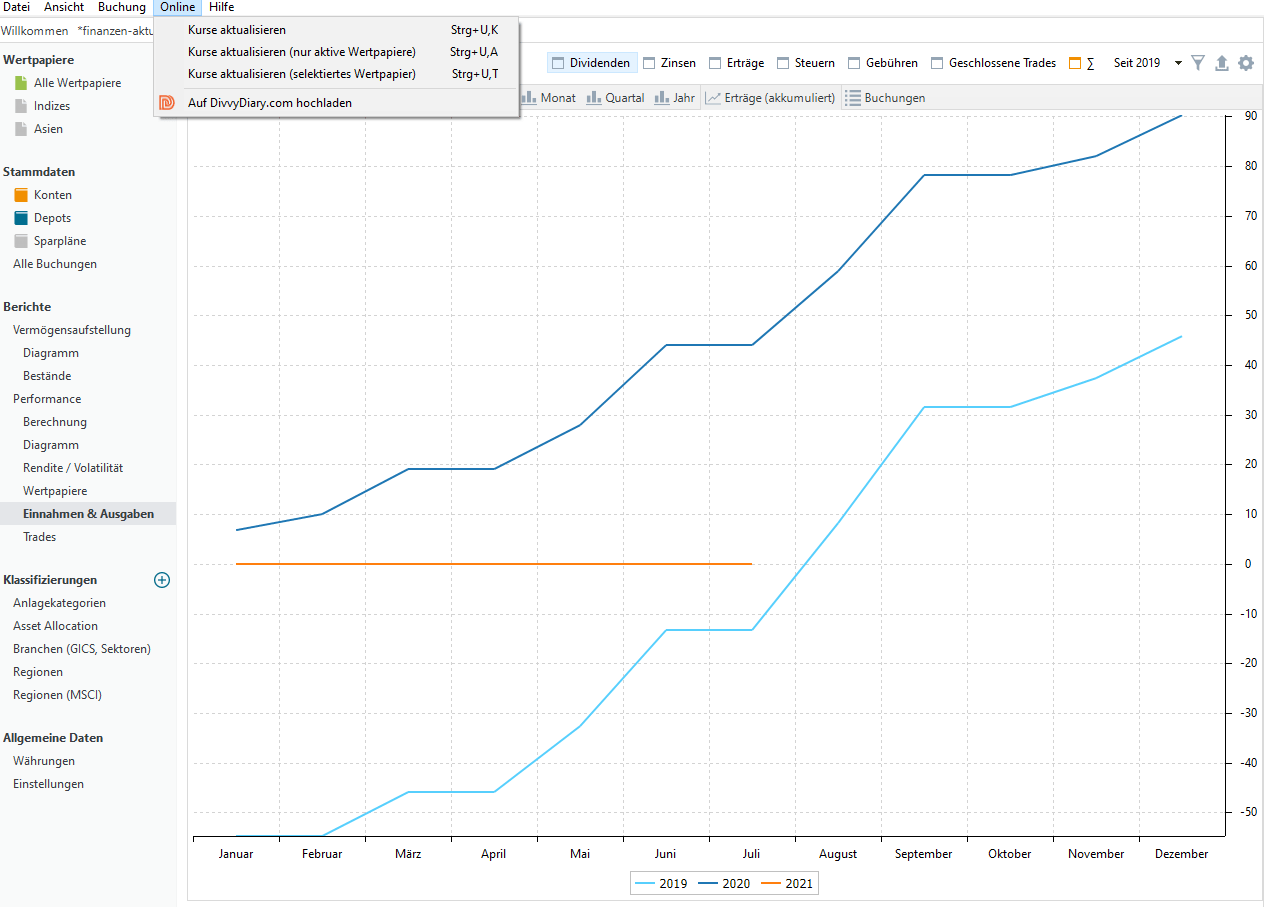Open Depots via the teal icon

tap(21, 218)
